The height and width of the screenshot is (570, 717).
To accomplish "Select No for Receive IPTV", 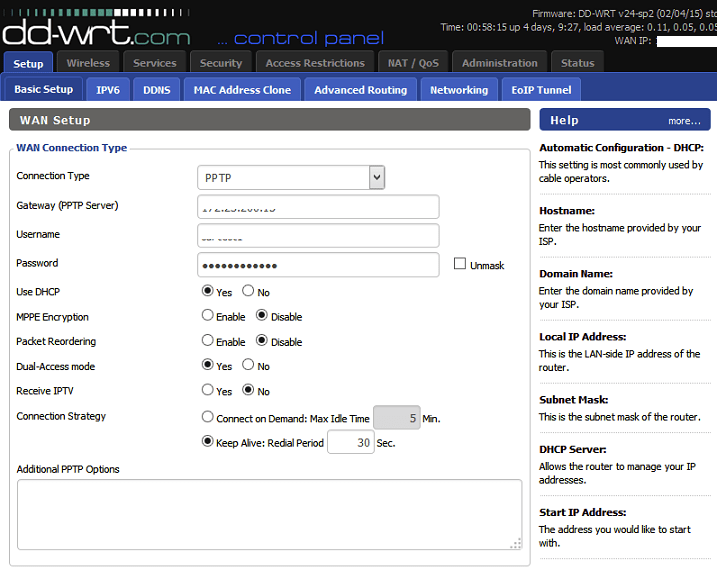I will (248, 390).
